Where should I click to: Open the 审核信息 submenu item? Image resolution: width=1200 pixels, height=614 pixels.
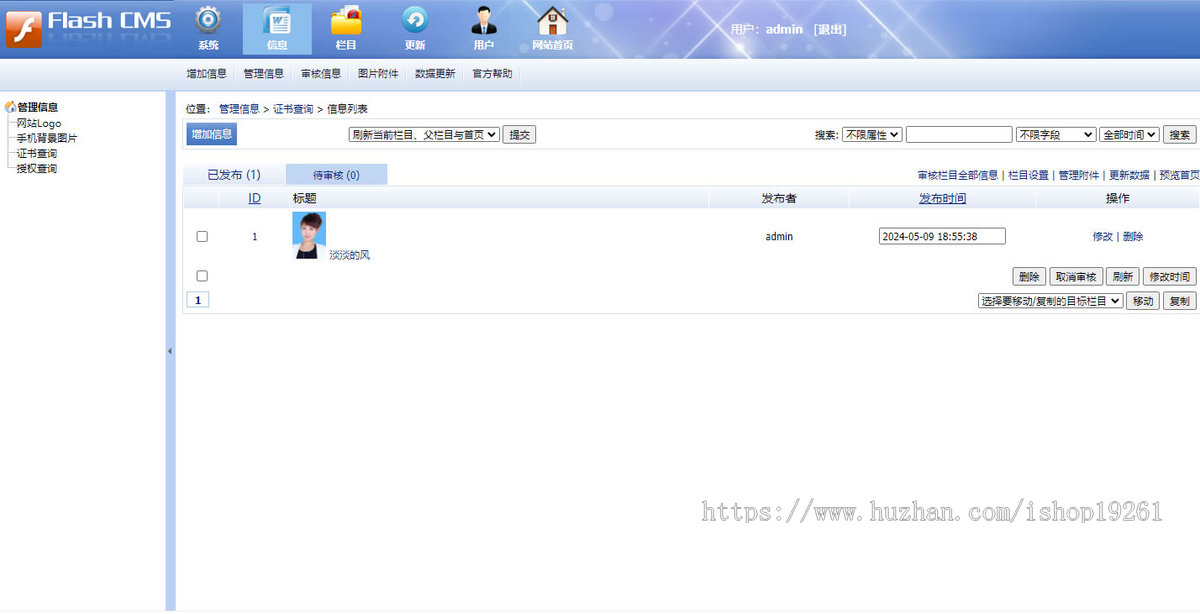pyautogui.click(x=320, y=74)
